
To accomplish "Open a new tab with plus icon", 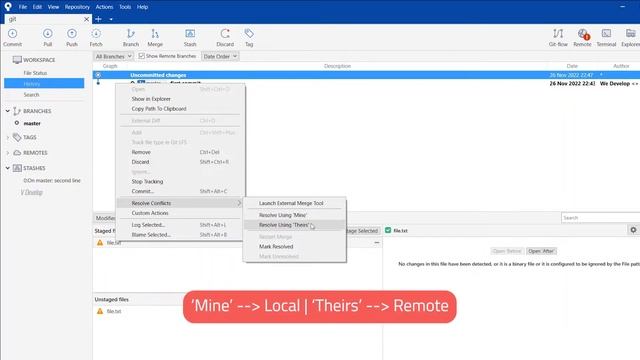I will 98,19.
